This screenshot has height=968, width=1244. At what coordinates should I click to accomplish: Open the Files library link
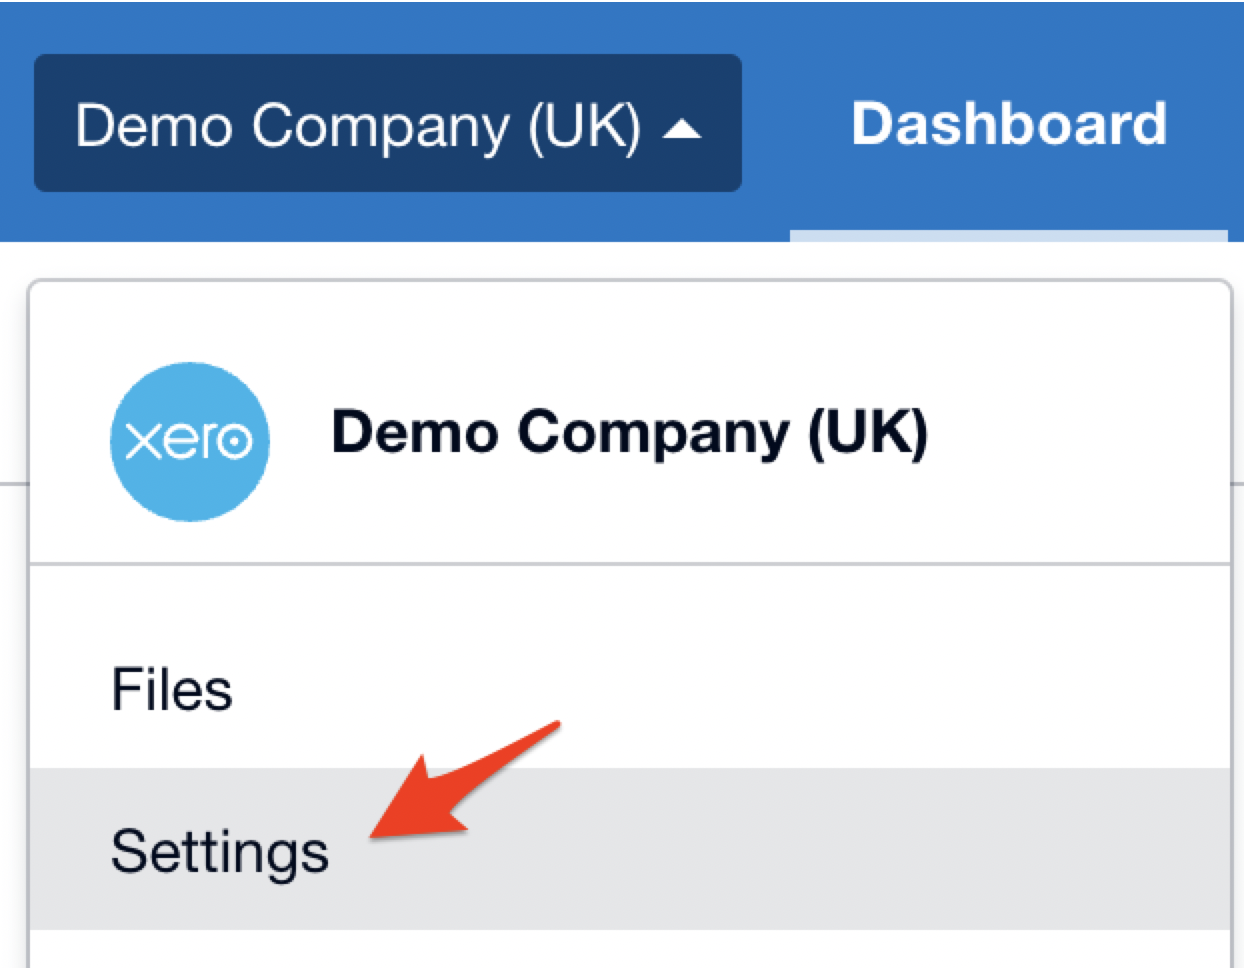coord(172,689)
